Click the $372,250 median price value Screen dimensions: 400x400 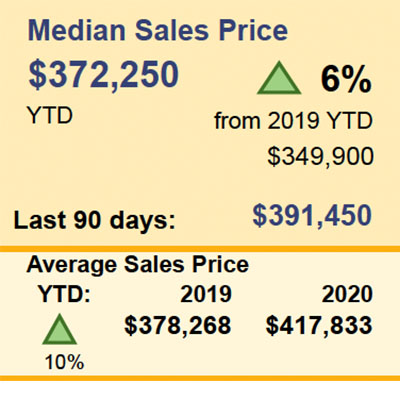104,75
